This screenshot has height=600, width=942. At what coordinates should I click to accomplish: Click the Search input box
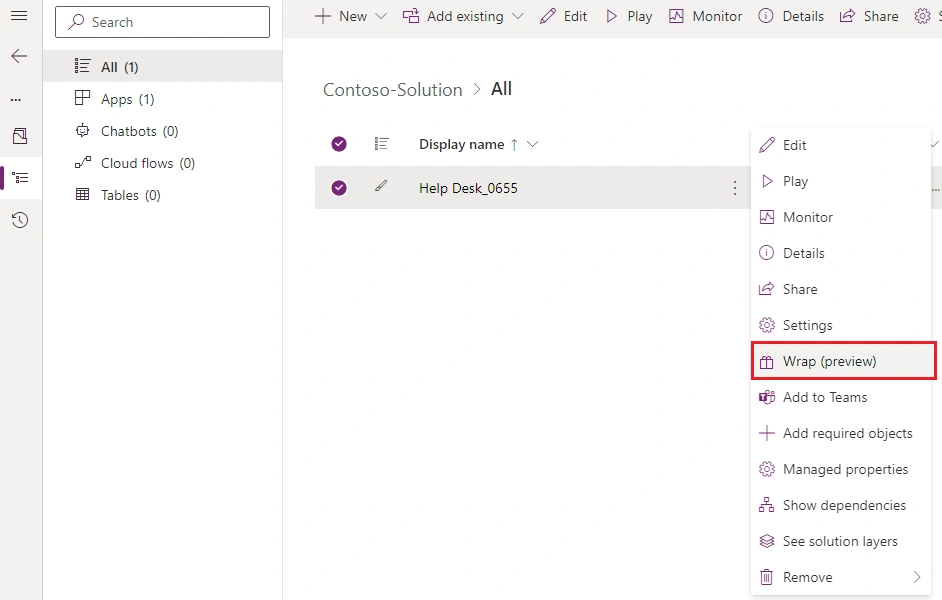pos(162,22)
